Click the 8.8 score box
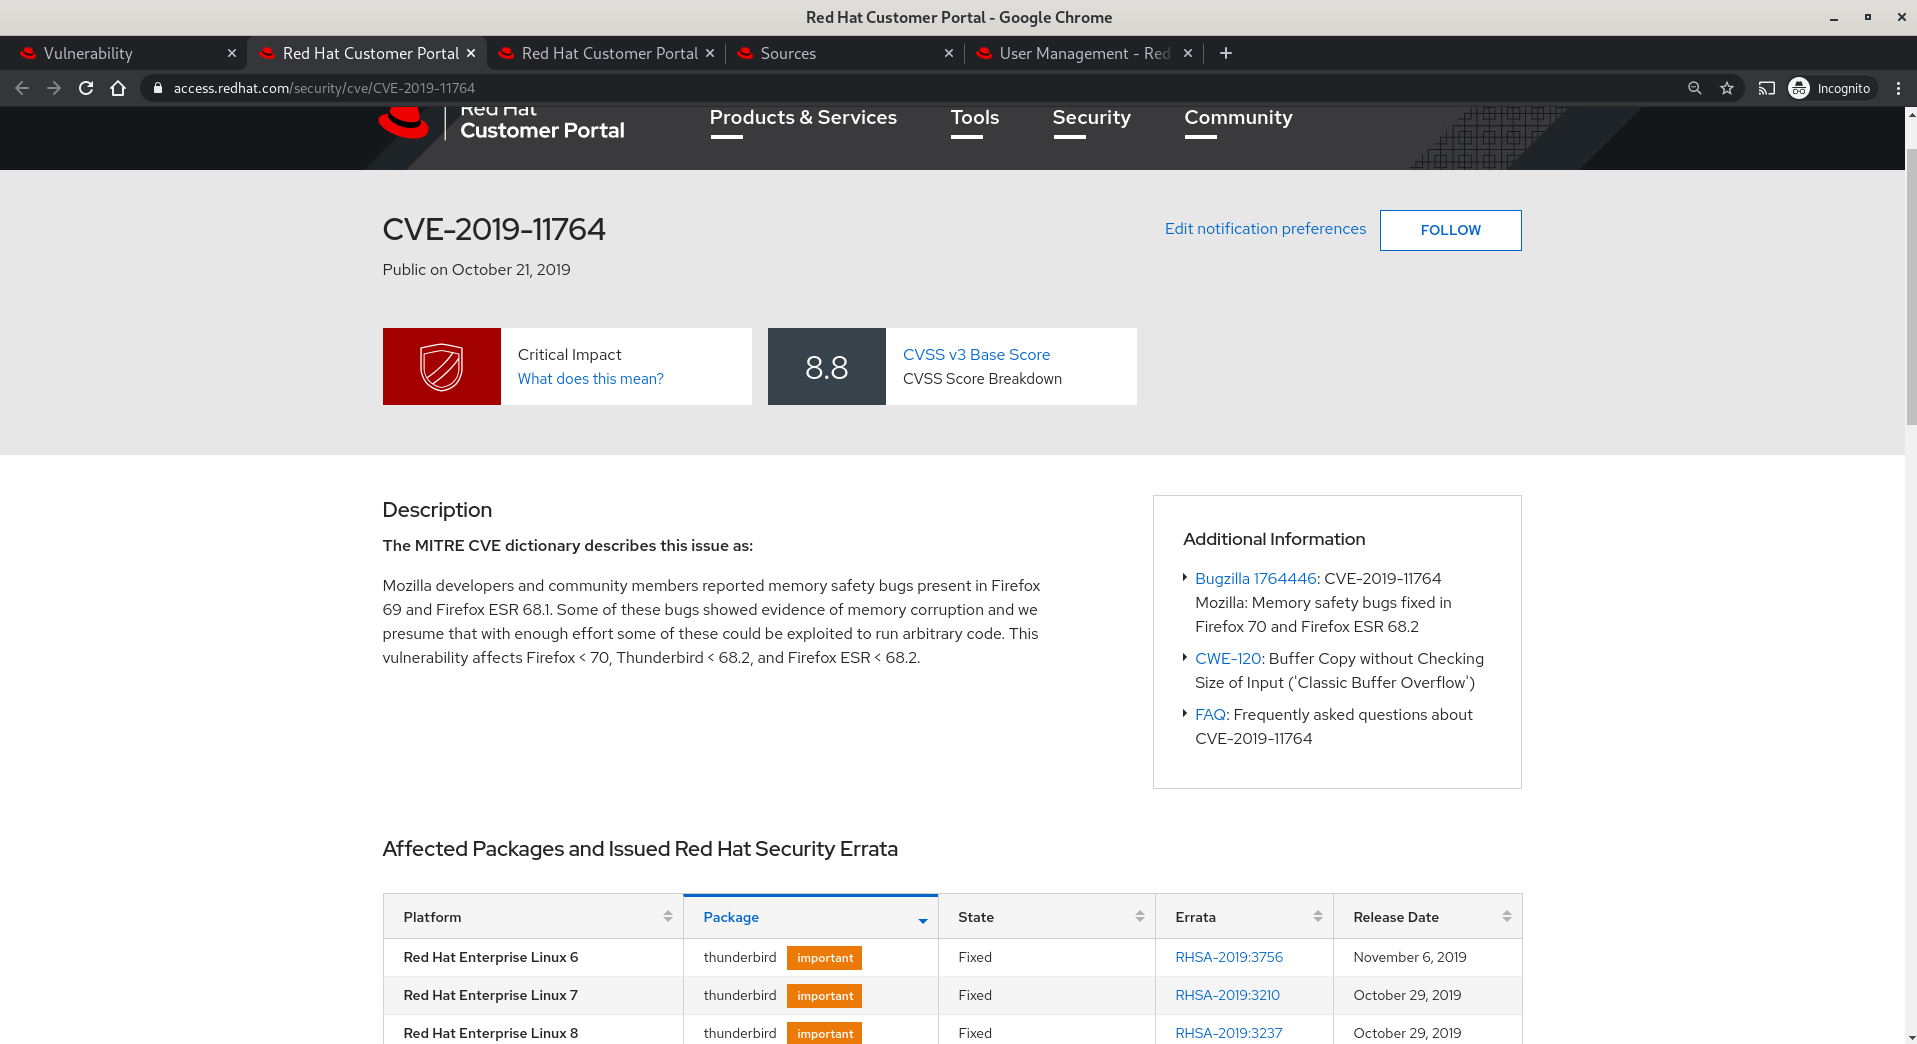The width and height of the screenshot is (1917, 1044). point(826,367)
